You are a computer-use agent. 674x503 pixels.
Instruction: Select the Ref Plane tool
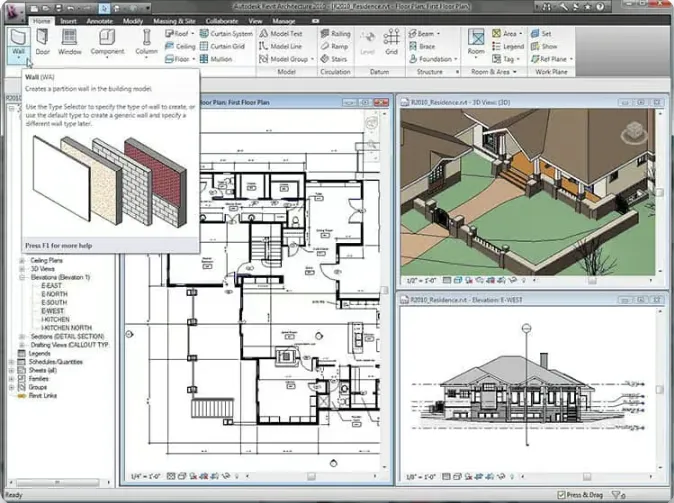pos(548,59)
